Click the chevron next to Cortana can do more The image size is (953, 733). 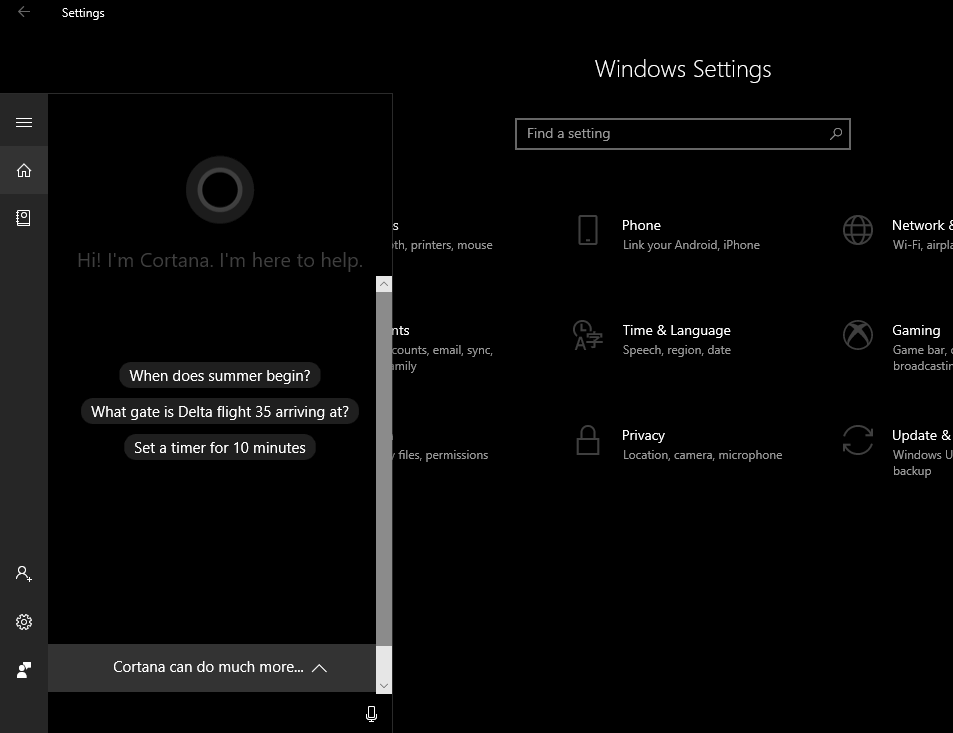point(319,668)
